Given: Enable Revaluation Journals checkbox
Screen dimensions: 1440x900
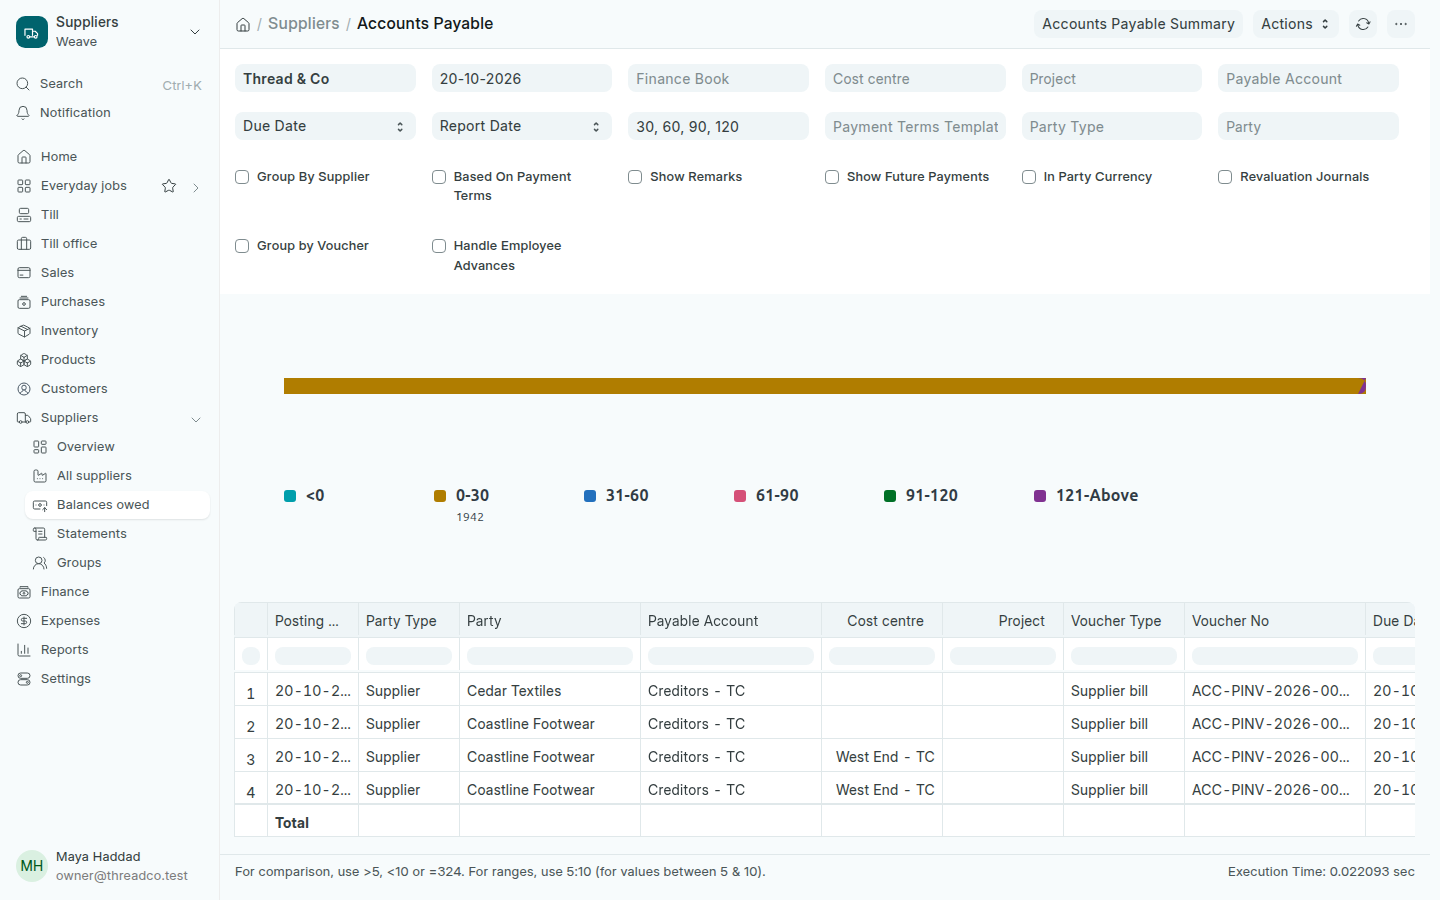Looking at the screenshot, I should [1225, 177].
